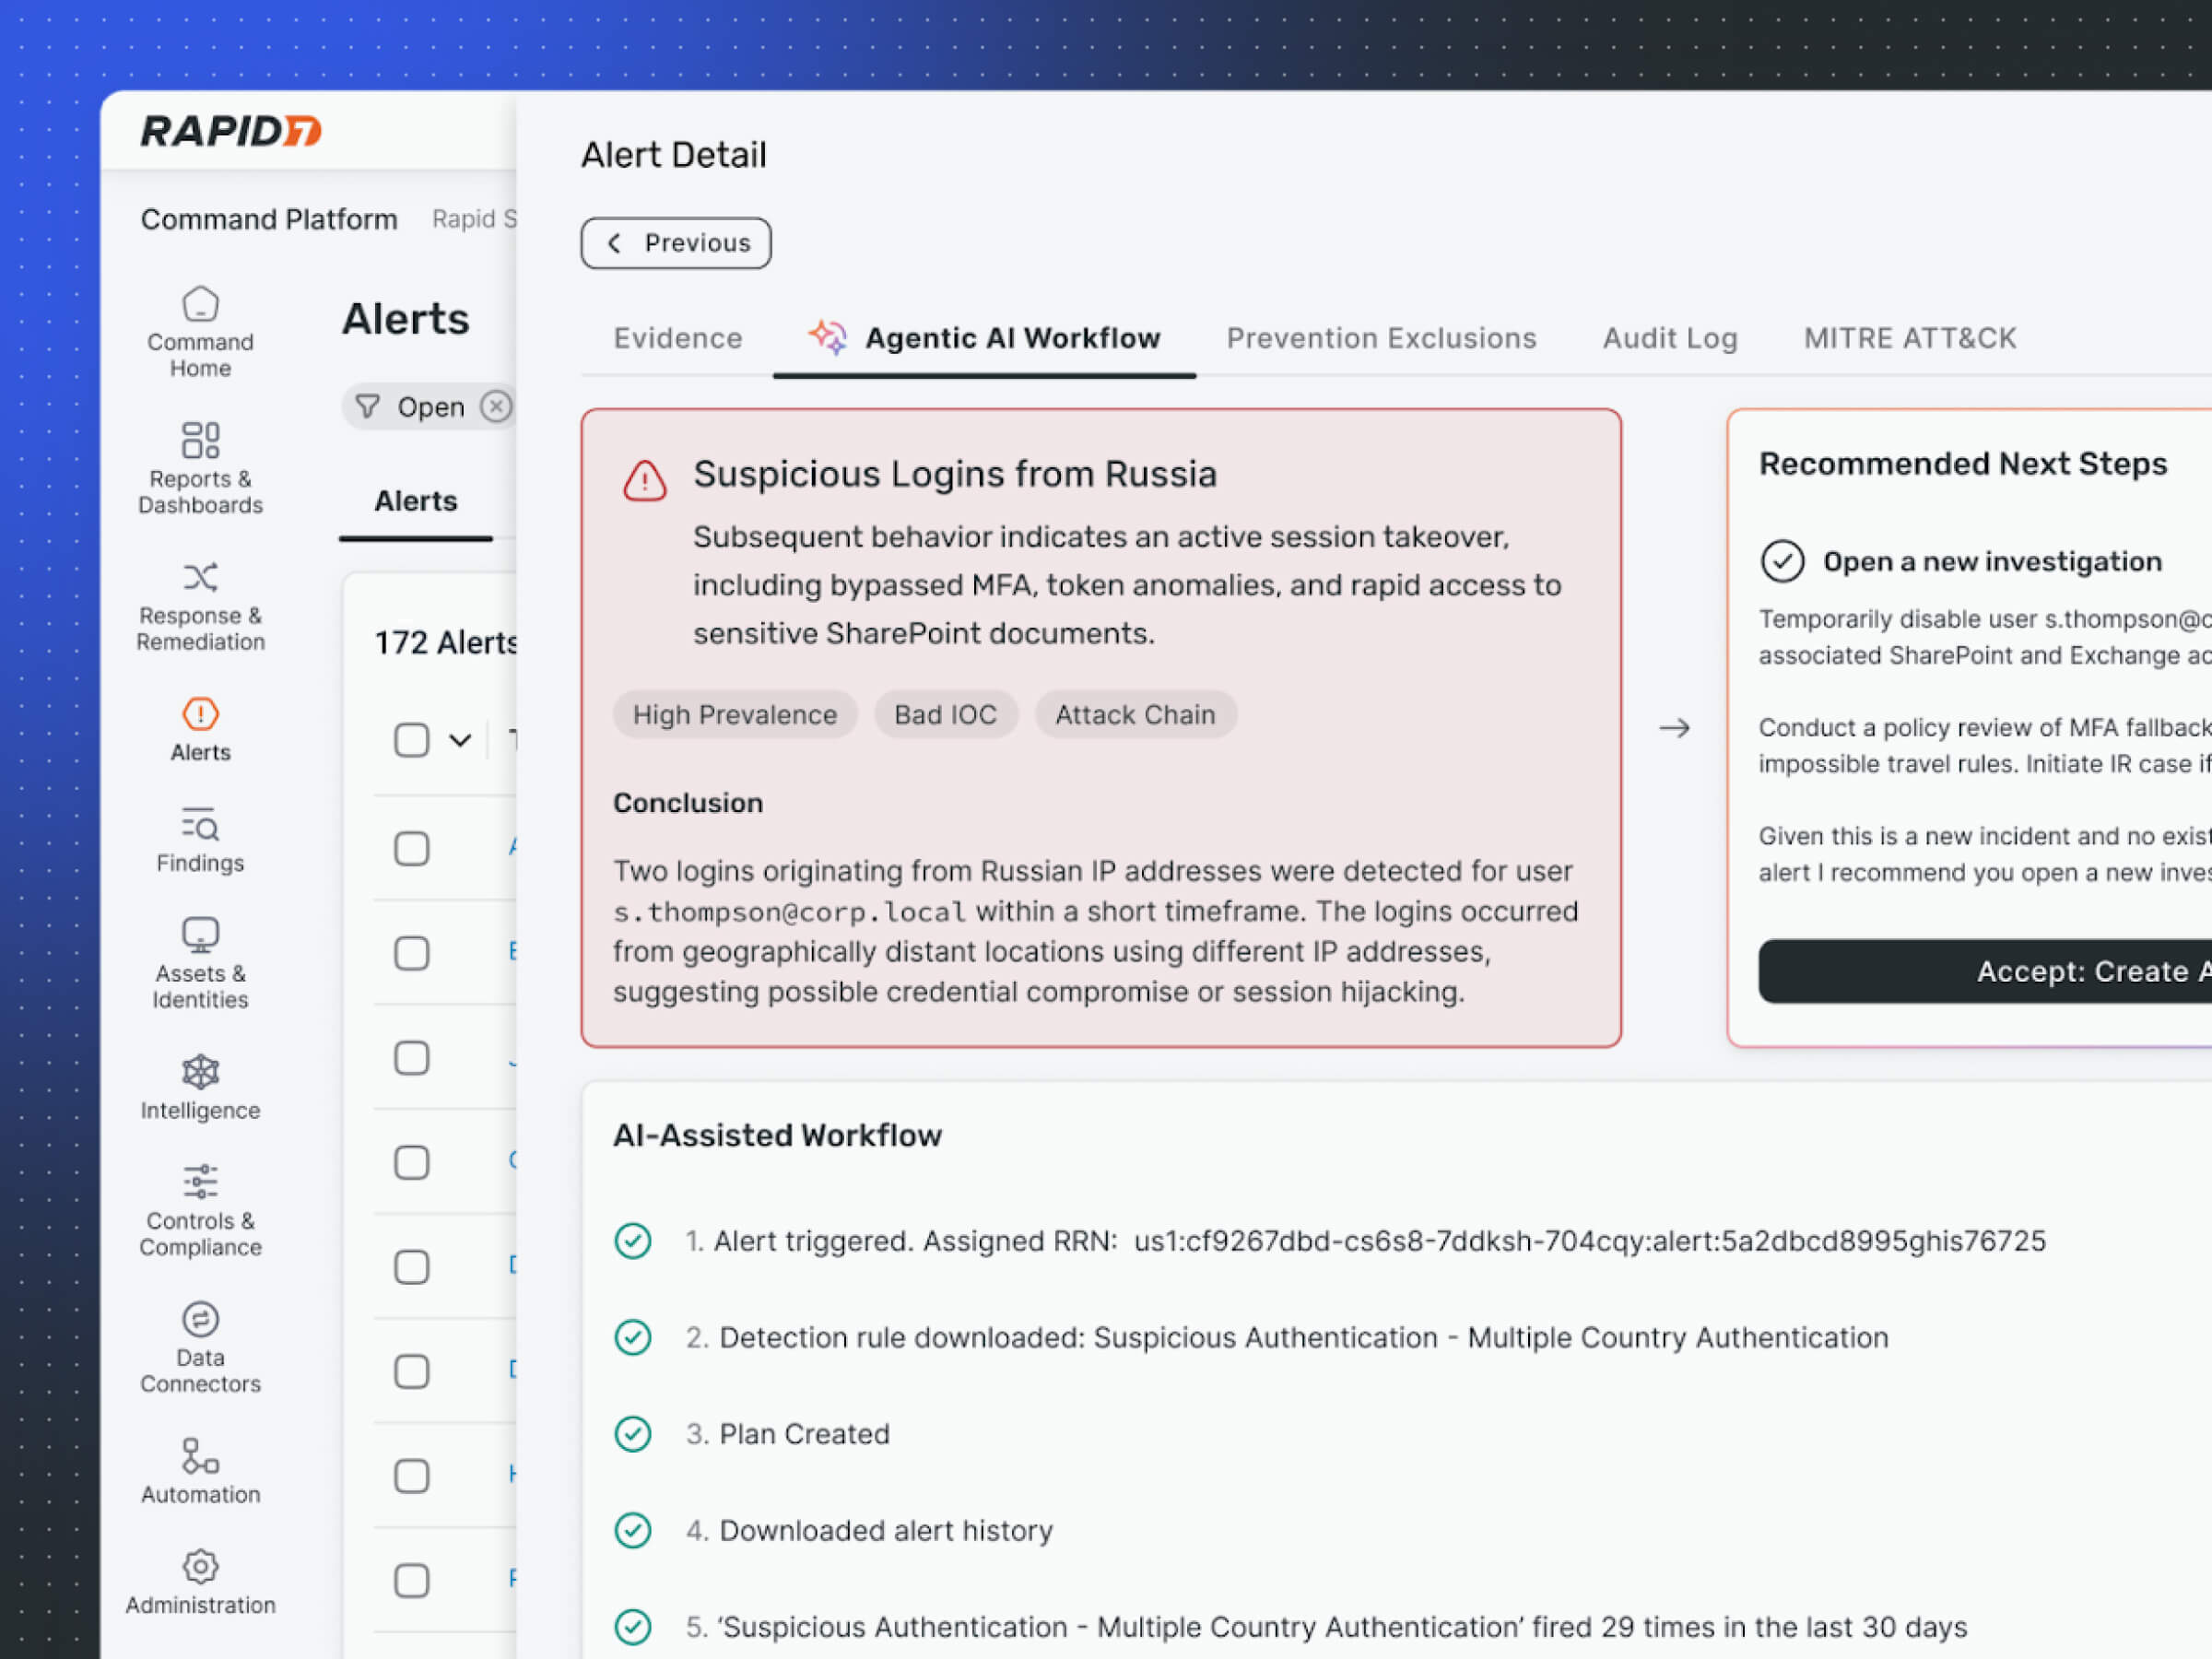Image resolution: width=2212 pixels, height=1659 pixels.
Task: Expand the bulk select dropdown chevron
Action: coord(460,740)
